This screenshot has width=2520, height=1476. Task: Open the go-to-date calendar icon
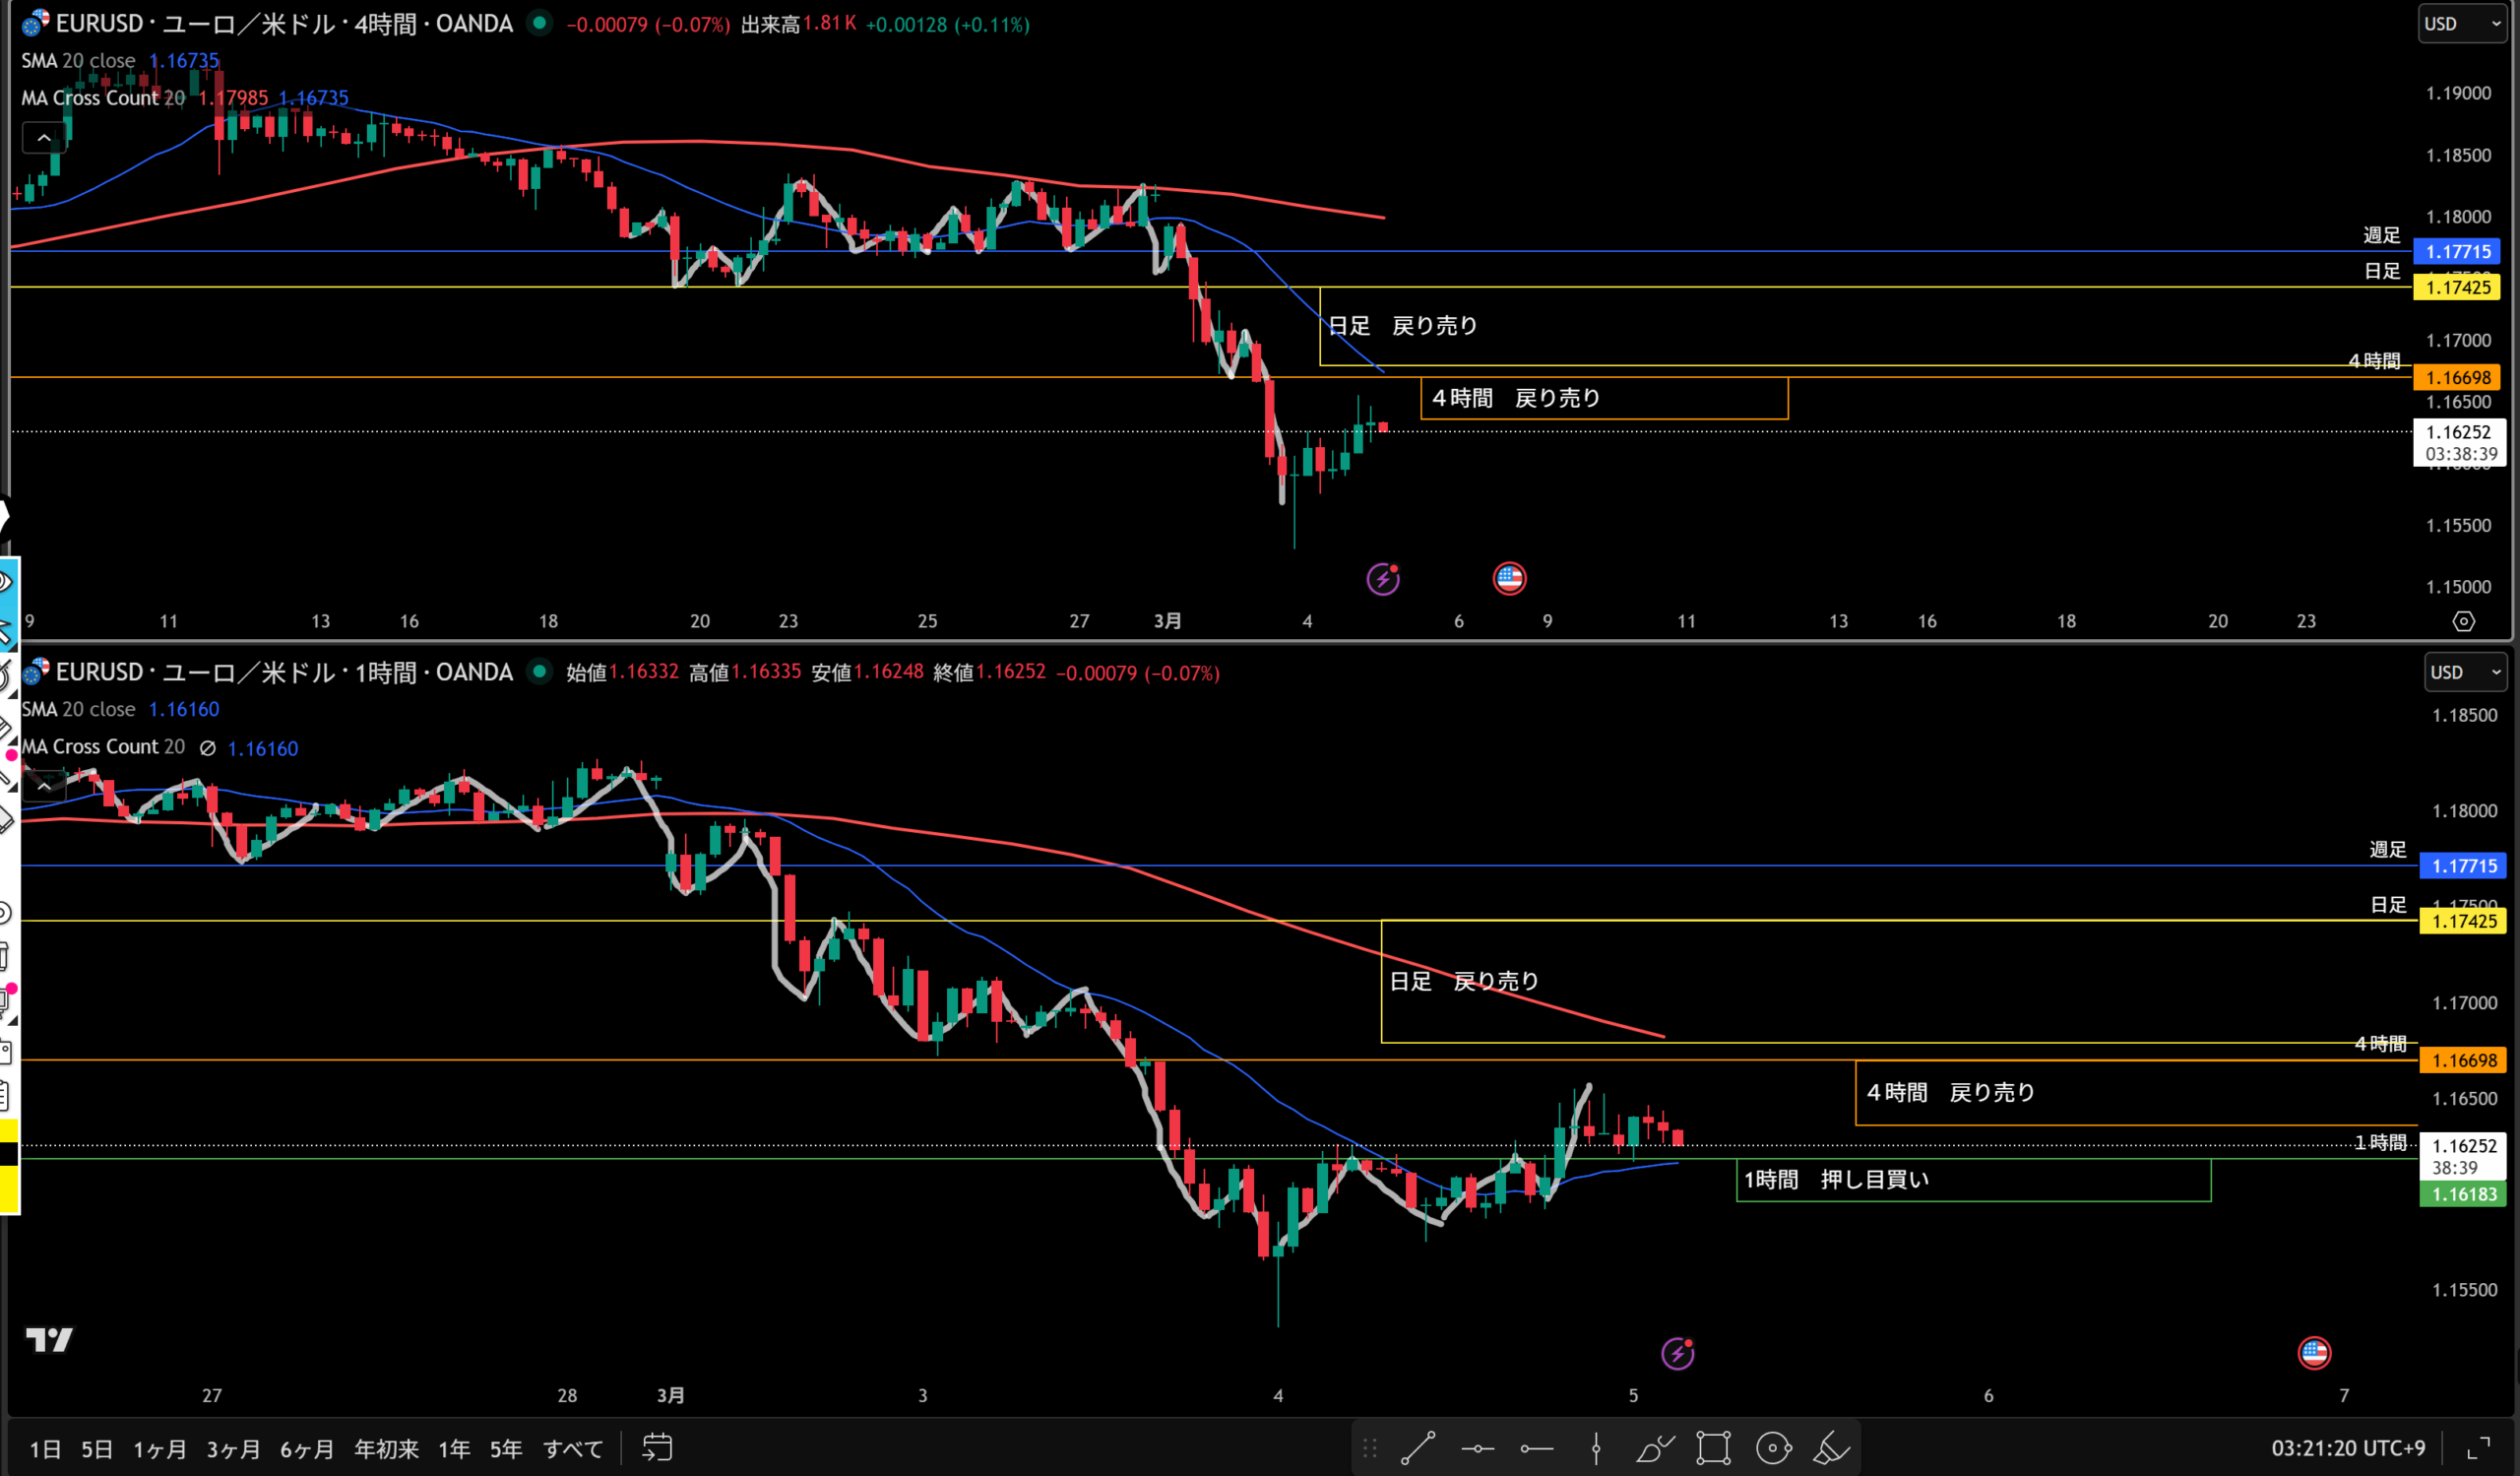[657, 1448]
